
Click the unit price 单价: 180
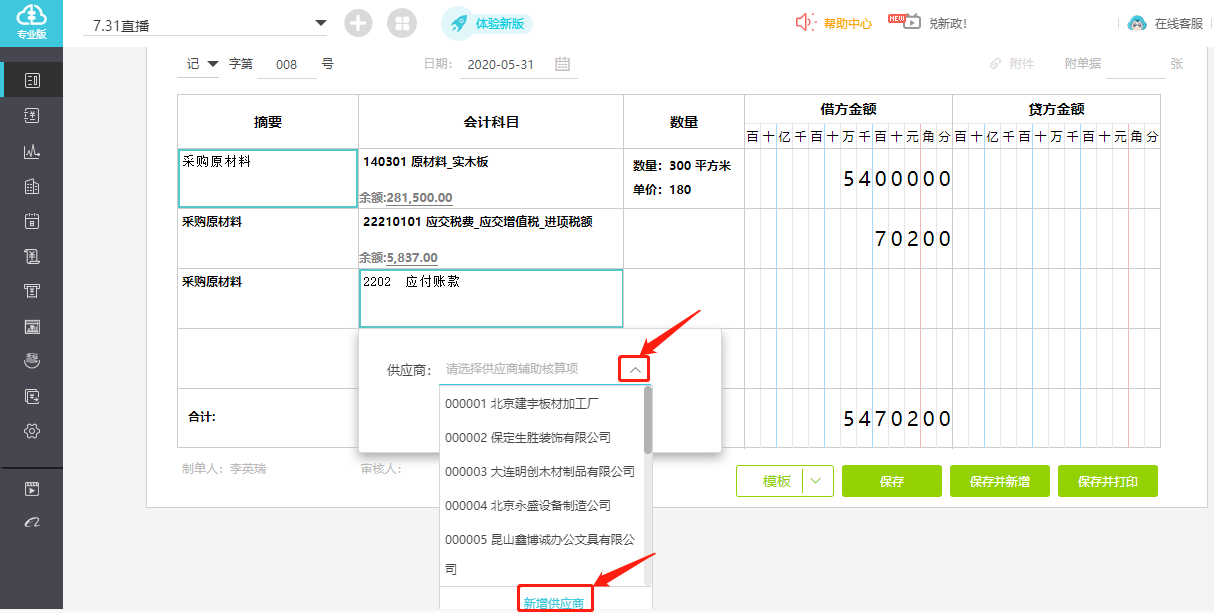click(x=662, y=189)
